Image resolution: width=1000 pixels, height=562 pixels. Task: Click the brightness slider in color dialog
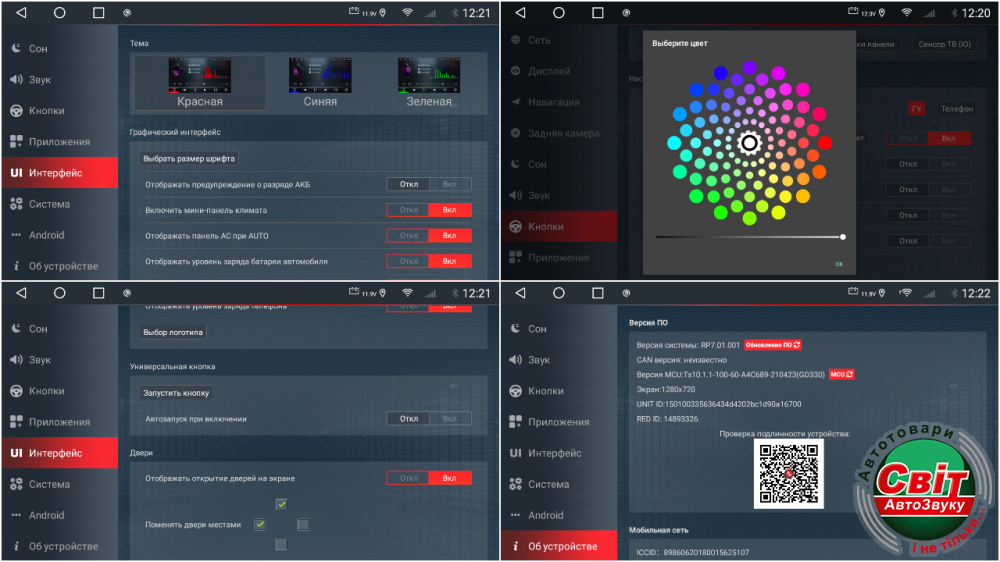tap(749, 237)
